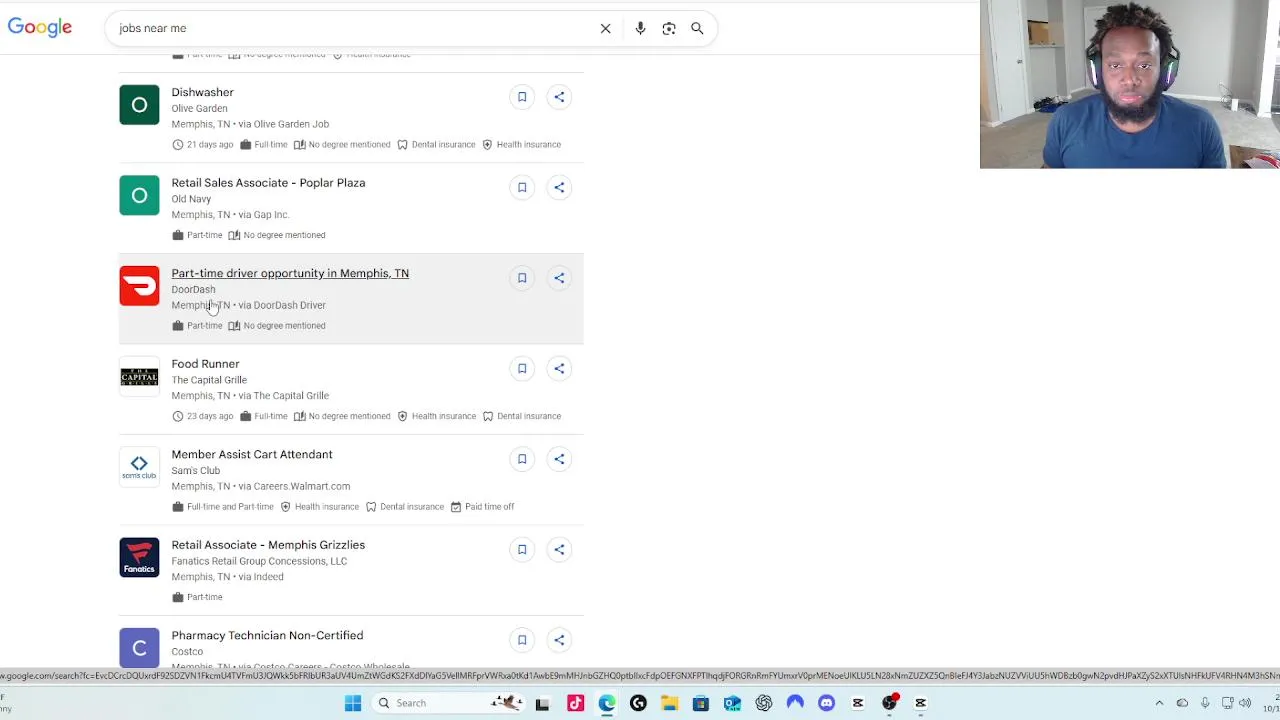Screen dimensions: 1280x720
Task: Open Outlook from the taskbar
Action: pyautogui.click(x=732, y=703)
